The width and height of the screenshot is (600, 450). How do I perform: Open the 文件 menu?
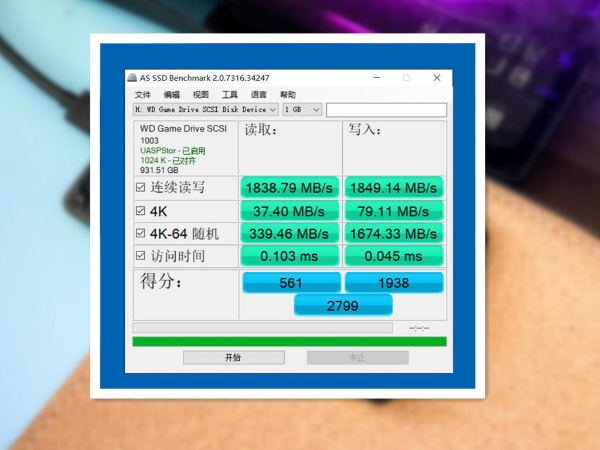tap(143, 95)
